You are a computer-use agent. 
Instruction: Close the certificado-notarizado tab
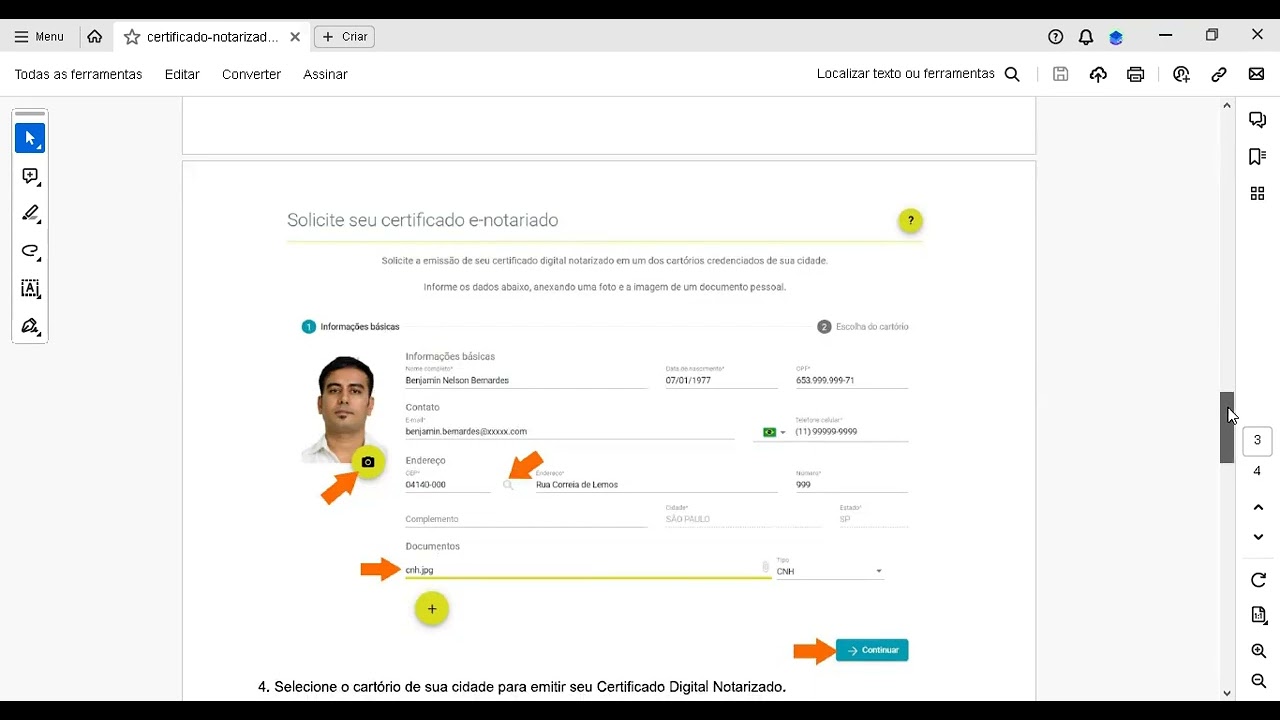[x=295, y=37]
